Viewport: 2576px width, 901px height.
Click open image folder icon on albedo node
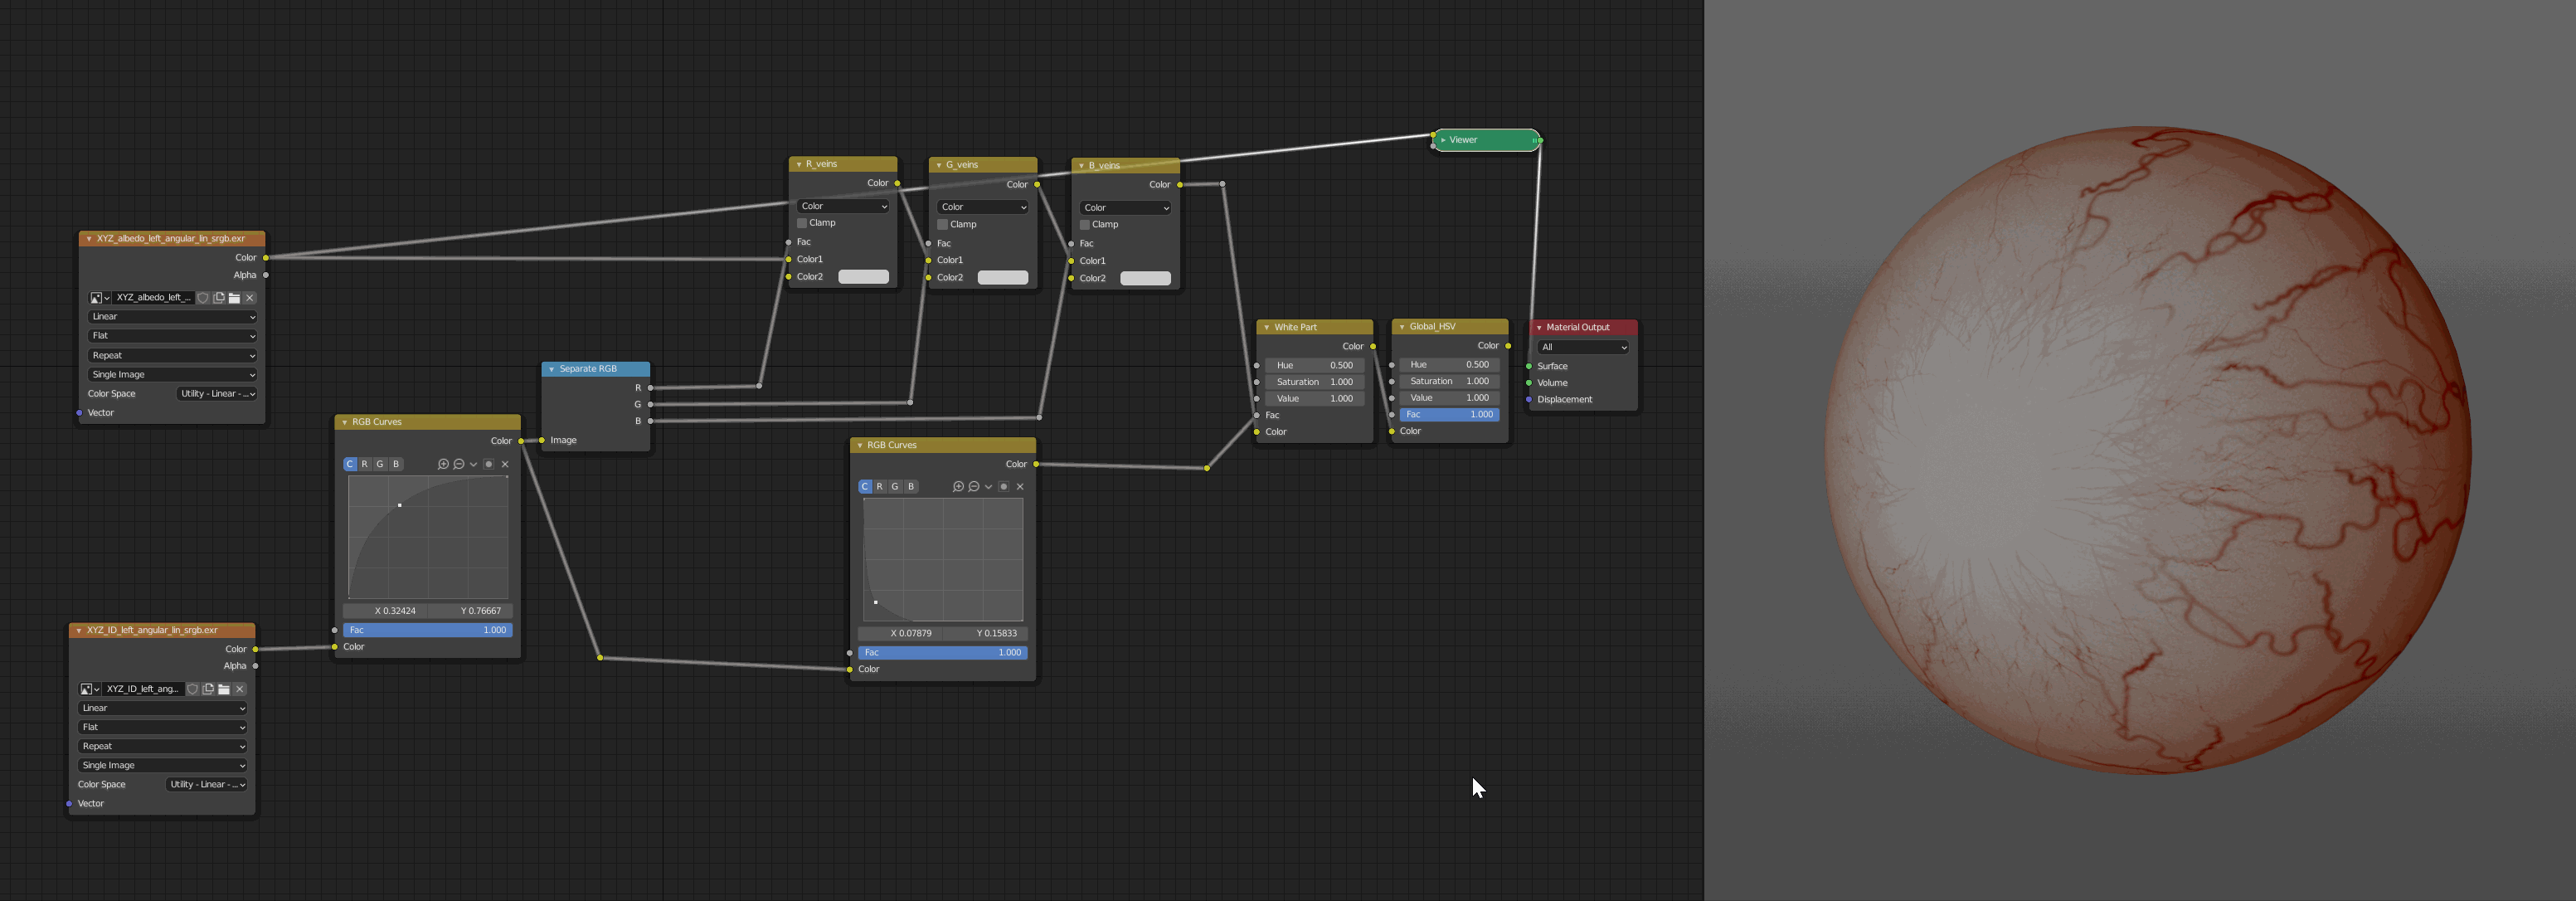pyautogui.click(x=234, y=298)
